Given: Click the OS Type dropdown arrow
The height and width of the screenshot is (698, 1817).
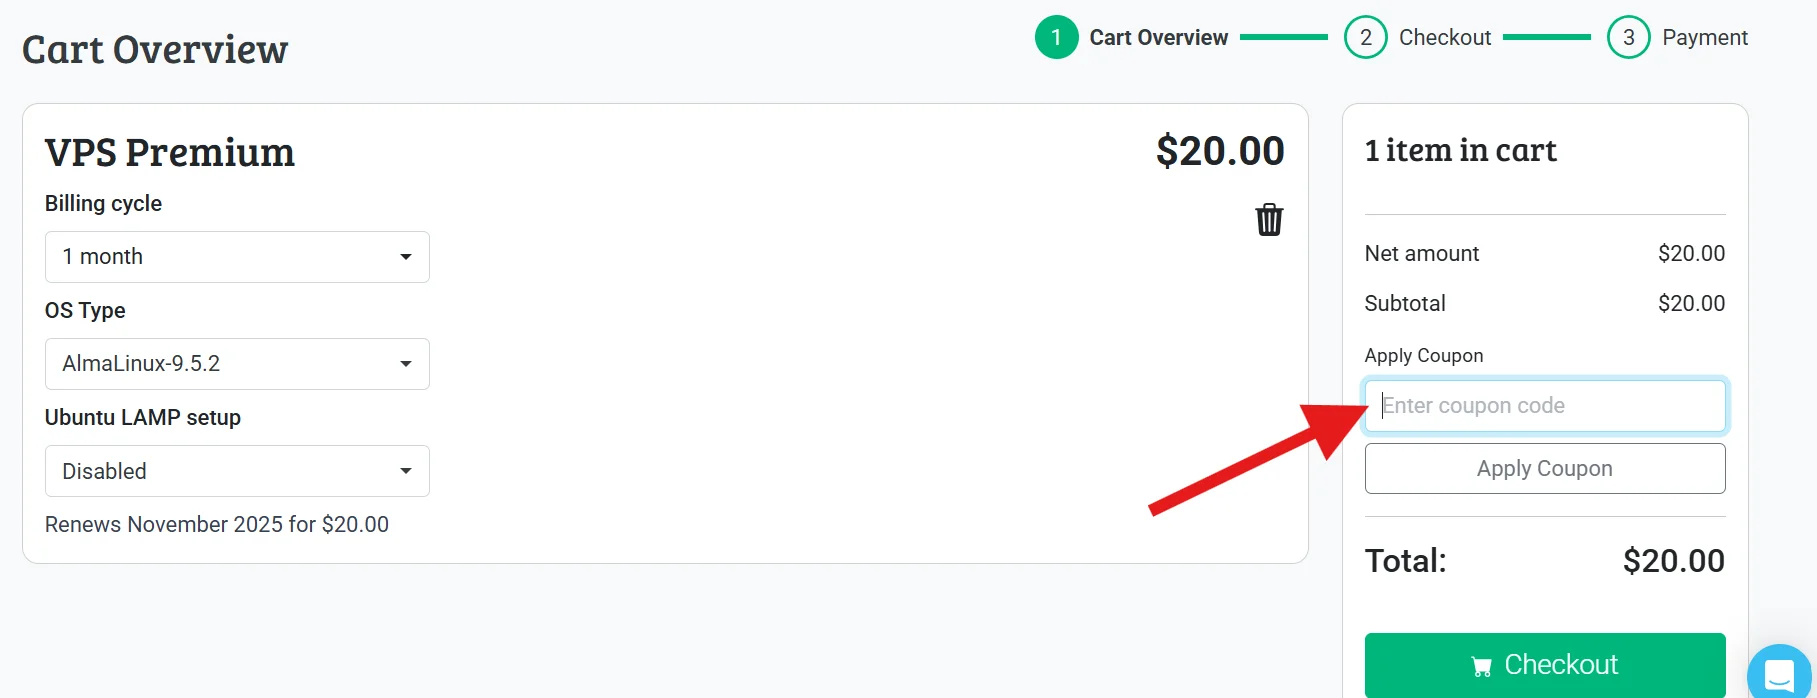Looking at the screenshot, I should [x=406, y=364].
